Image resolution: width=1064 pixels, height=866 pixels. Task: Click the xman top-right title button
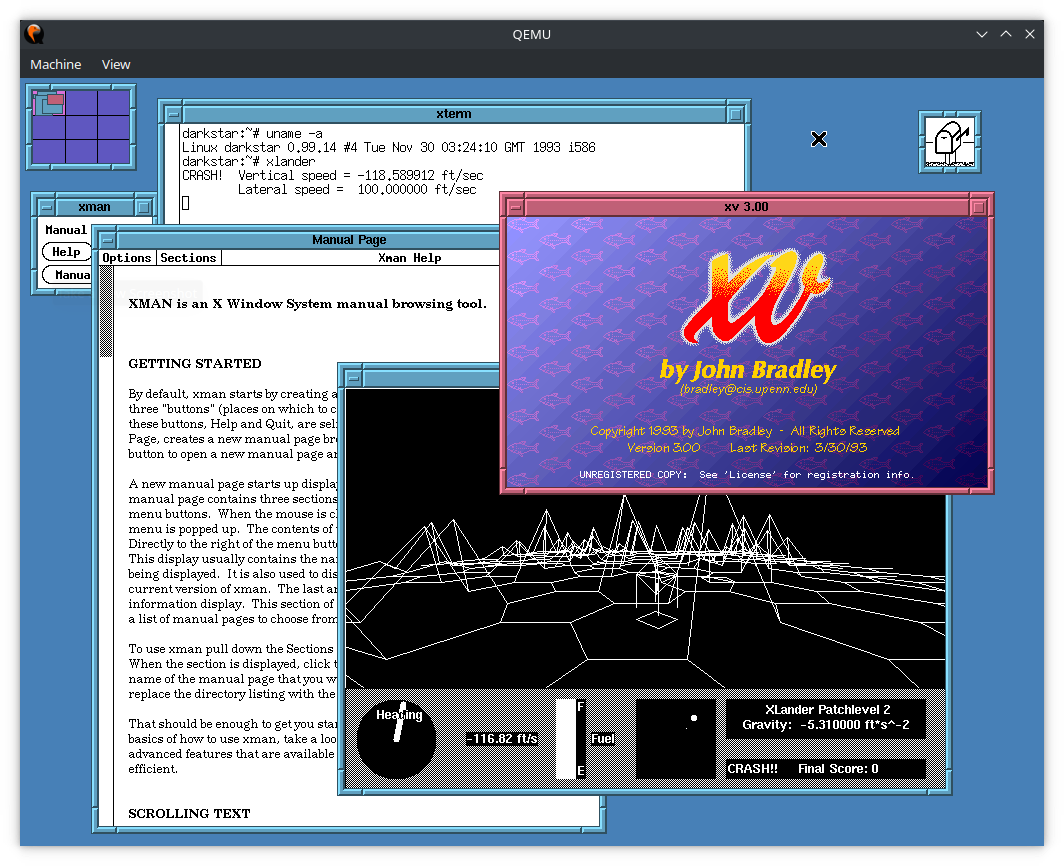click(143, 207)
